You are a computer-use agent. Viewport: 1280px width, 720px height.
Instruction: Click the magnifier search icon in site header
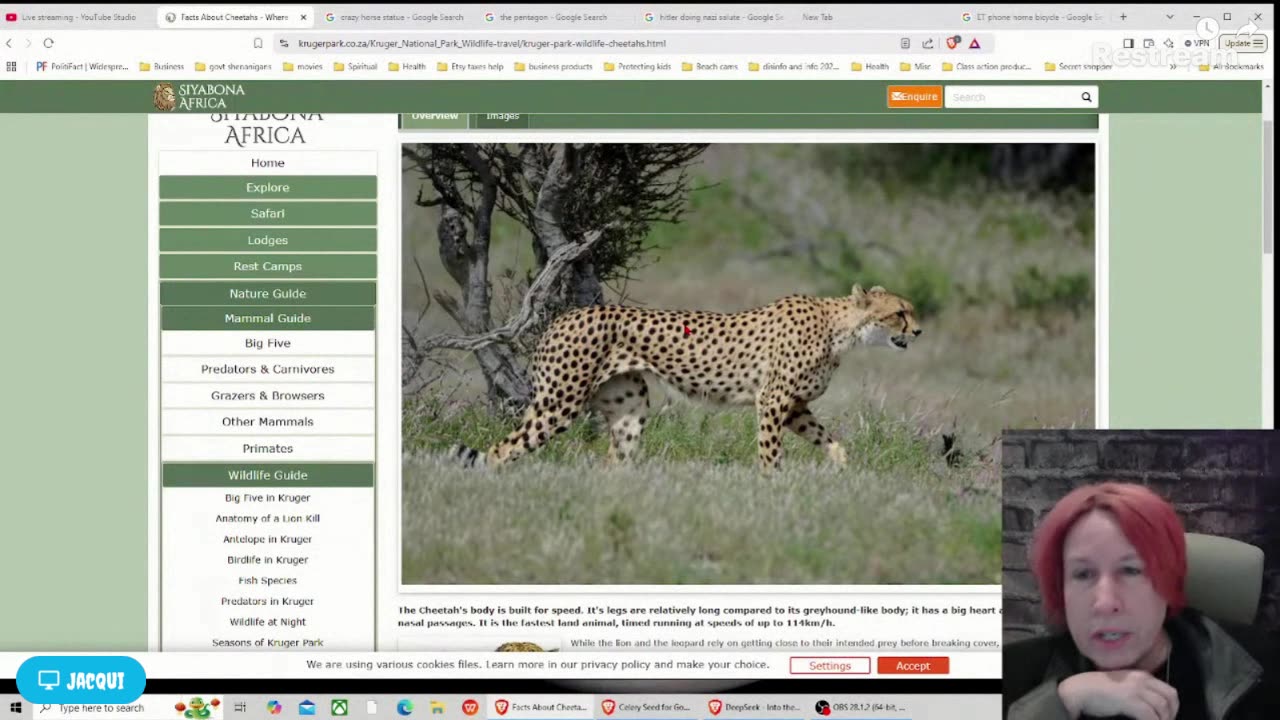point(1086,97)
